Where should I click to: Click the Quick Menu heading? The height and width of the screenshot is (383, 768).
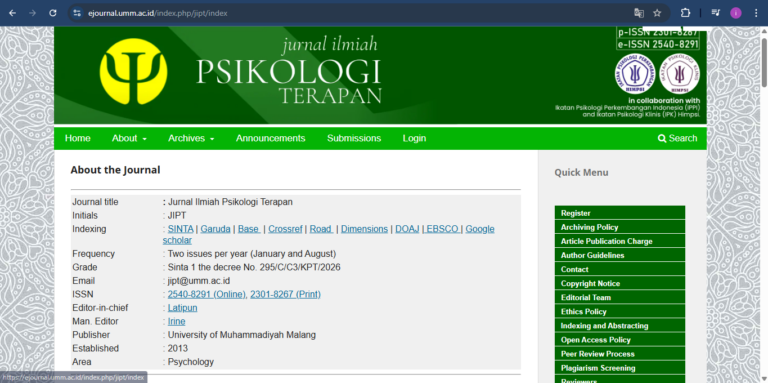tap(581, 172)
